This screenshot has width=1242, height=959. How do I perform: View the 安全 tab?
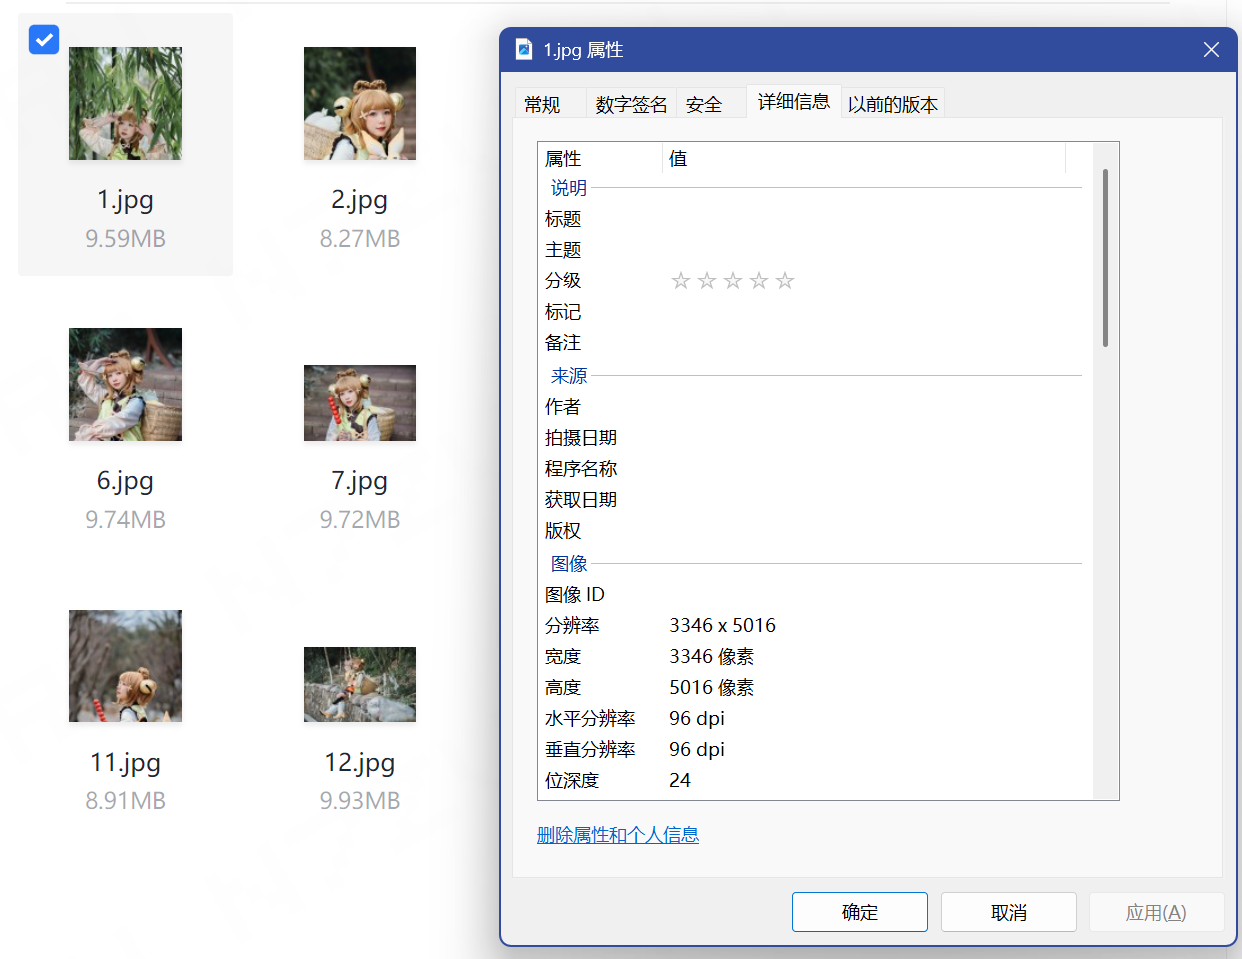pos(705,103)
